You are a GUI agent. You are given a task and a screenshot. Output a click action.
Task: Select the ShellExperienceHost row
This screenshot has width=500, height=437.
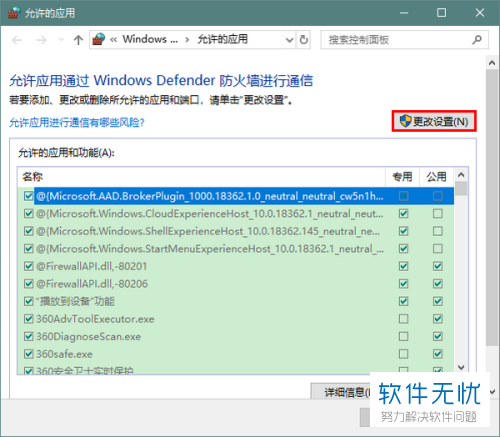pos(236,231)
